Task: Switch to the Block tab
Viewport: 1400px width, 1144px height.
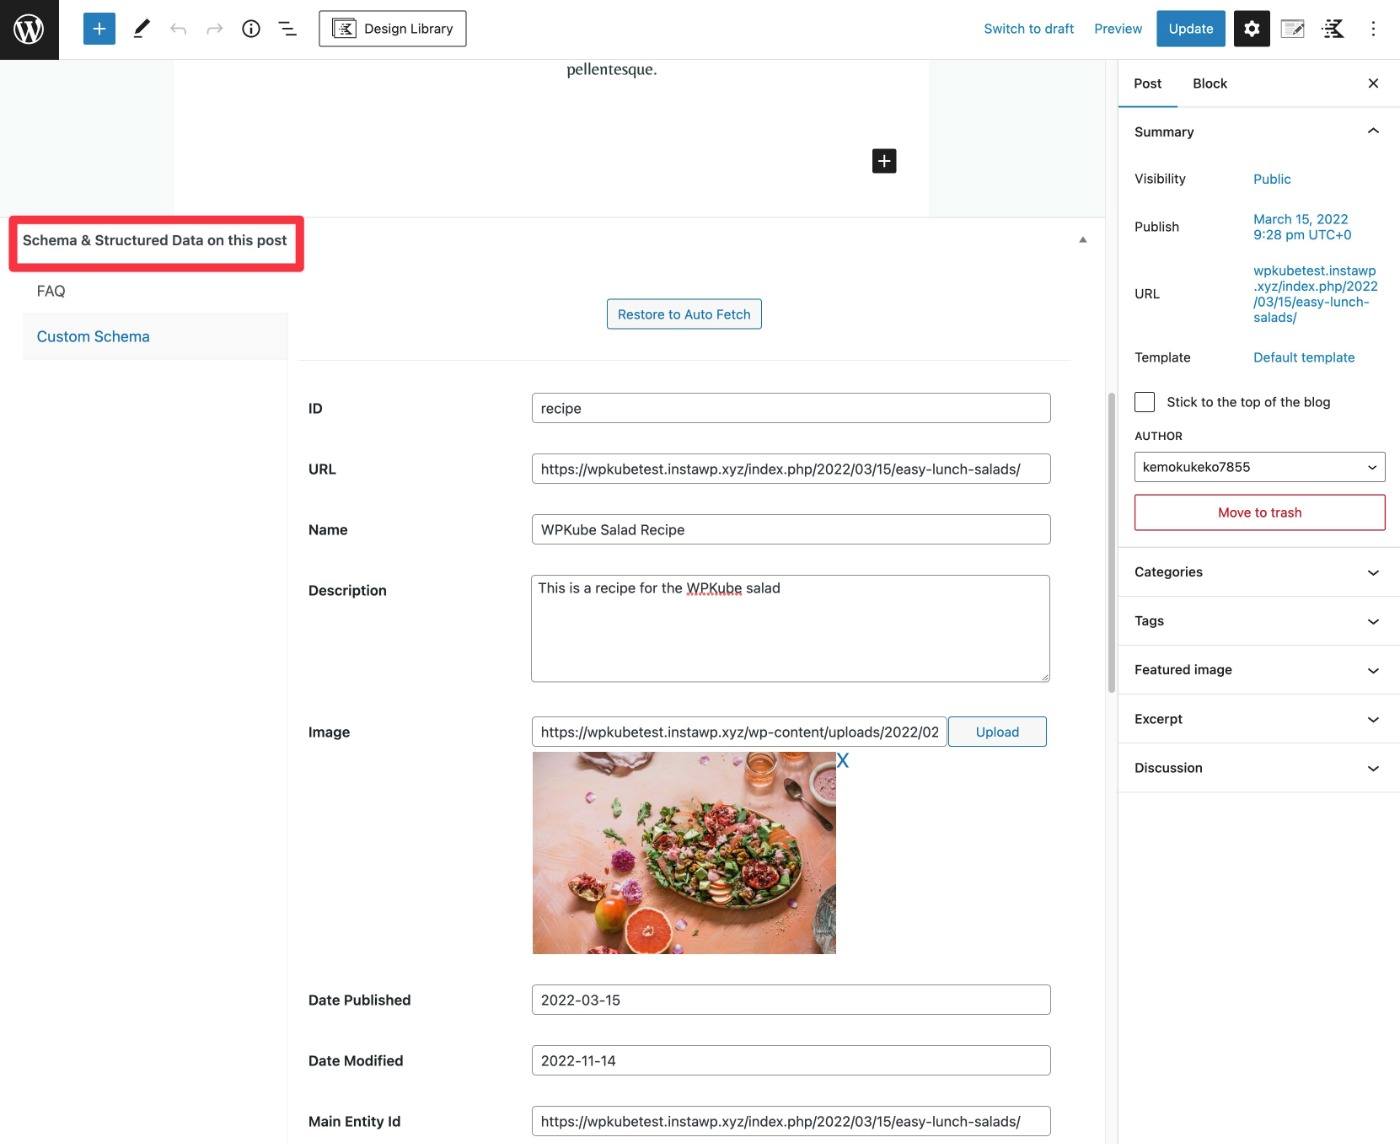Action: tap(1210, 83)
